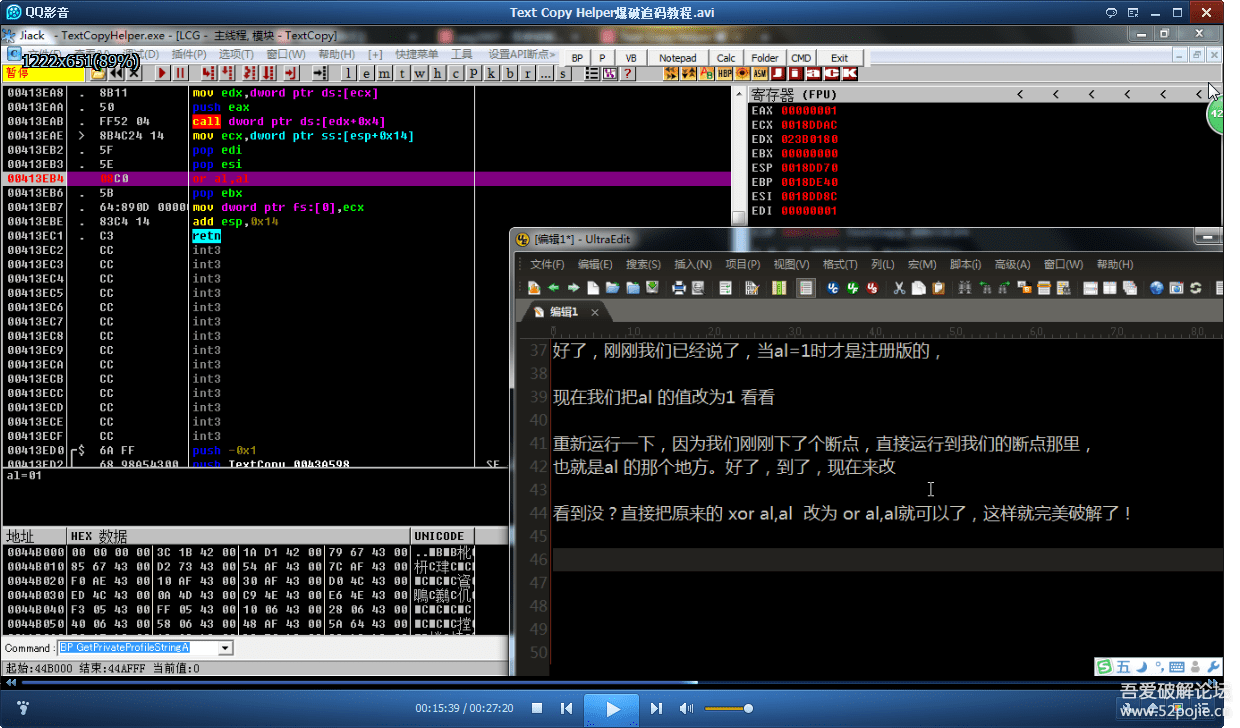Click the ASM icon in debugger toolbar
Viewport: 1240px width, 728px height.
760,73
